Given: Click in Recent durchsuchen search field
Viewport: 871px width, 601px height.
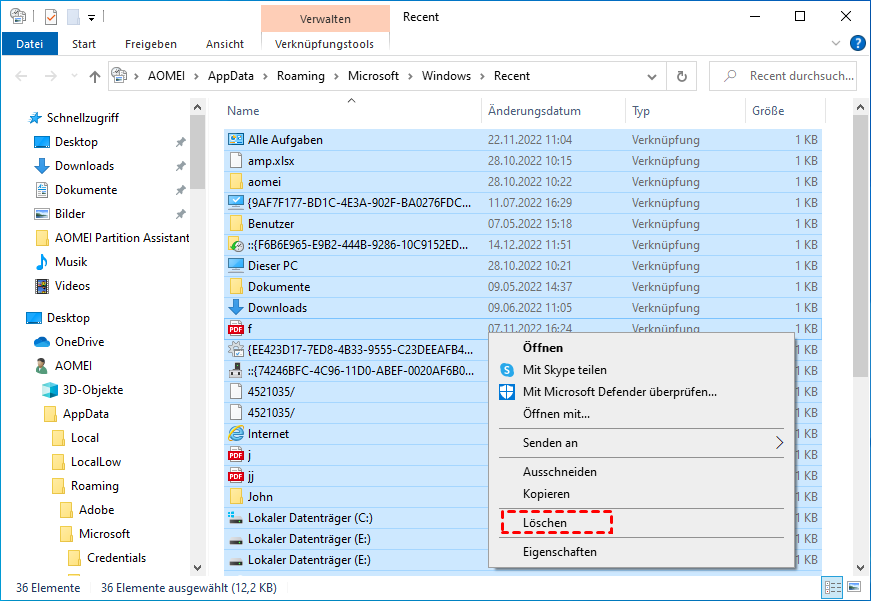Looking at the screenshot, I should [x=783, y=76].
